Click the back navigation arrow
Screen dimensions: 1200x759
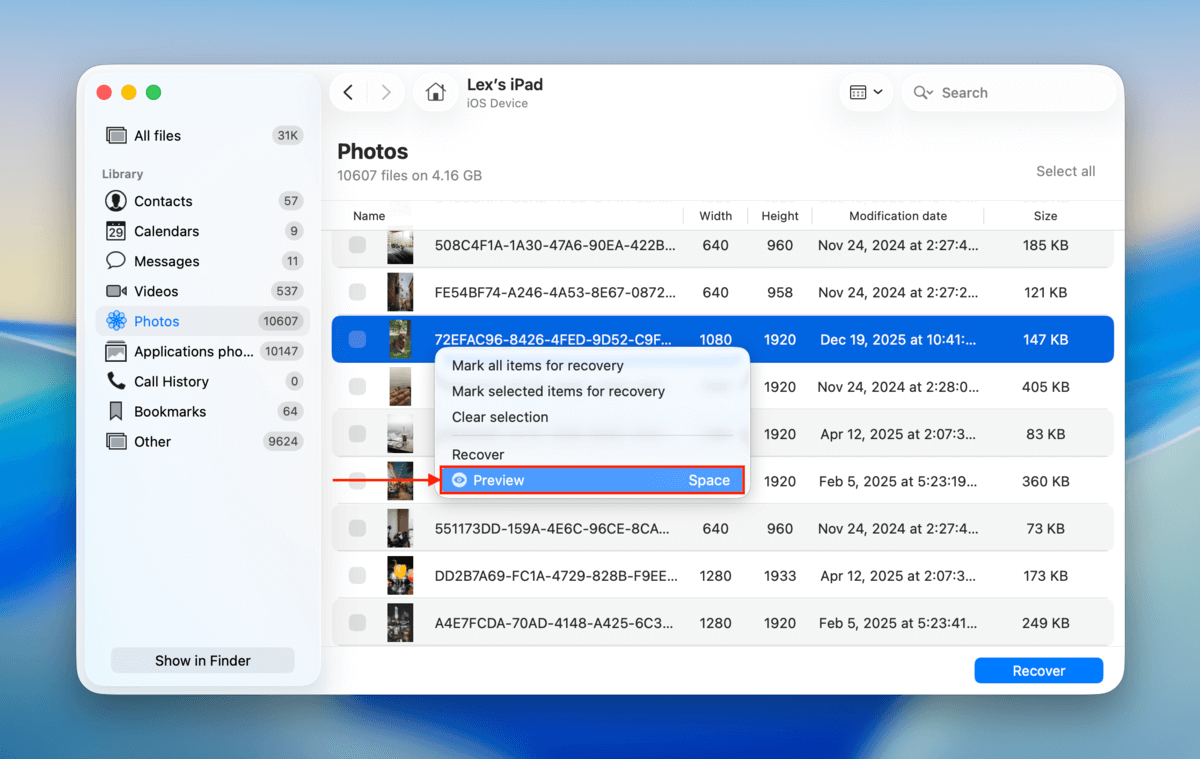(347, 91)
